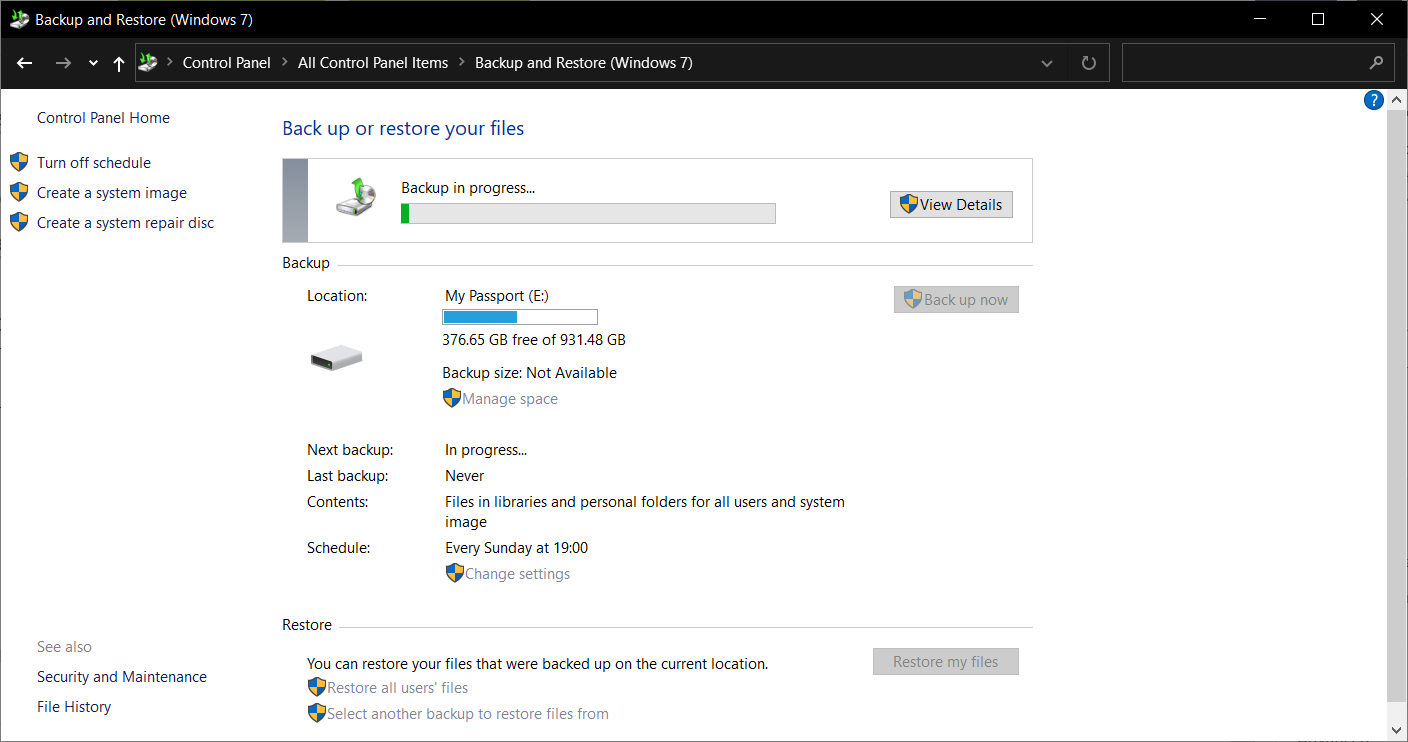The image size is (1408, 742).
Task: Click the refresh icon in the address bar
Action: (1089, 63)
